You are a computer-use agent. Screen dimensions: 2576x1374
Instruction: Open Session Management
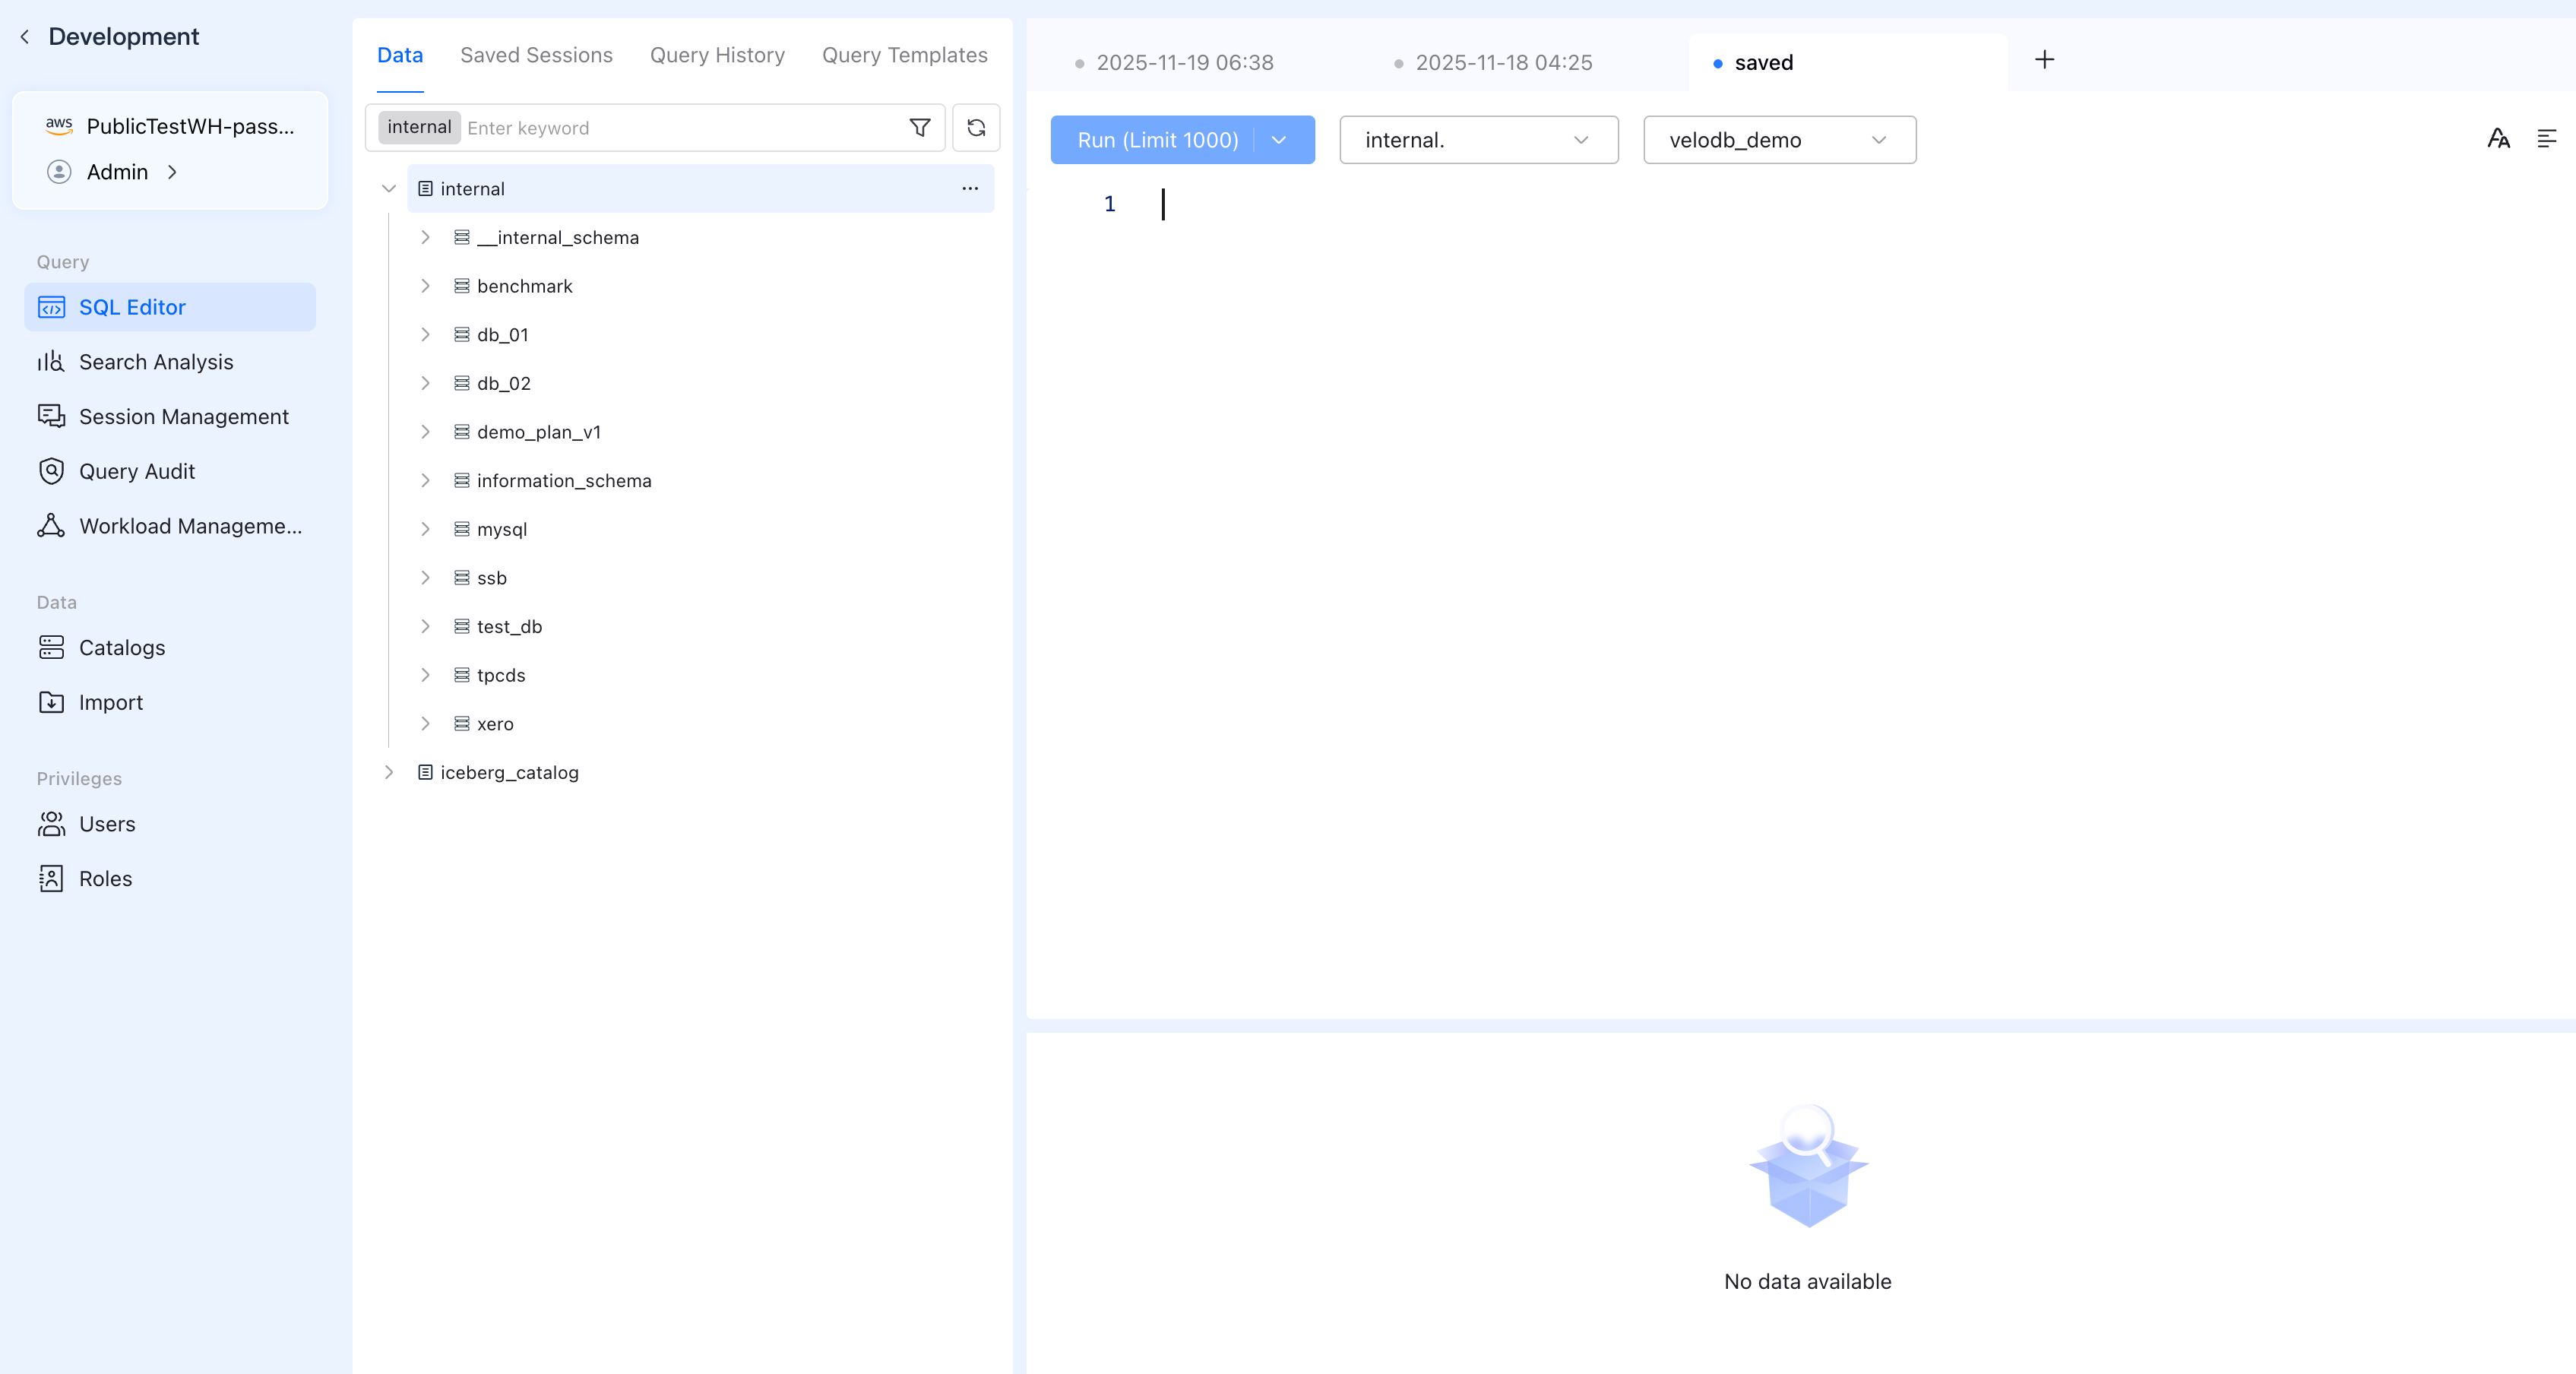(184, 416)
